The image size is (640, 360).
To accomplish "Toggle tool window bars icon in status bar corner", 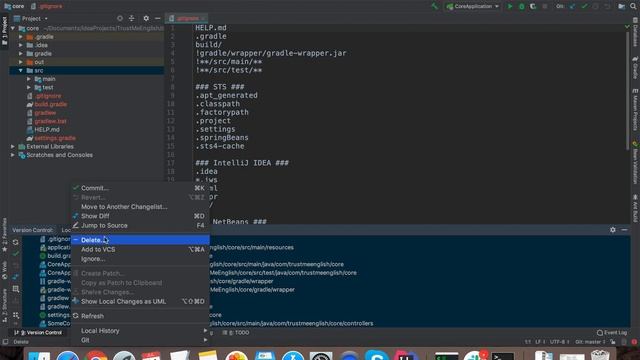I will 5,342.
